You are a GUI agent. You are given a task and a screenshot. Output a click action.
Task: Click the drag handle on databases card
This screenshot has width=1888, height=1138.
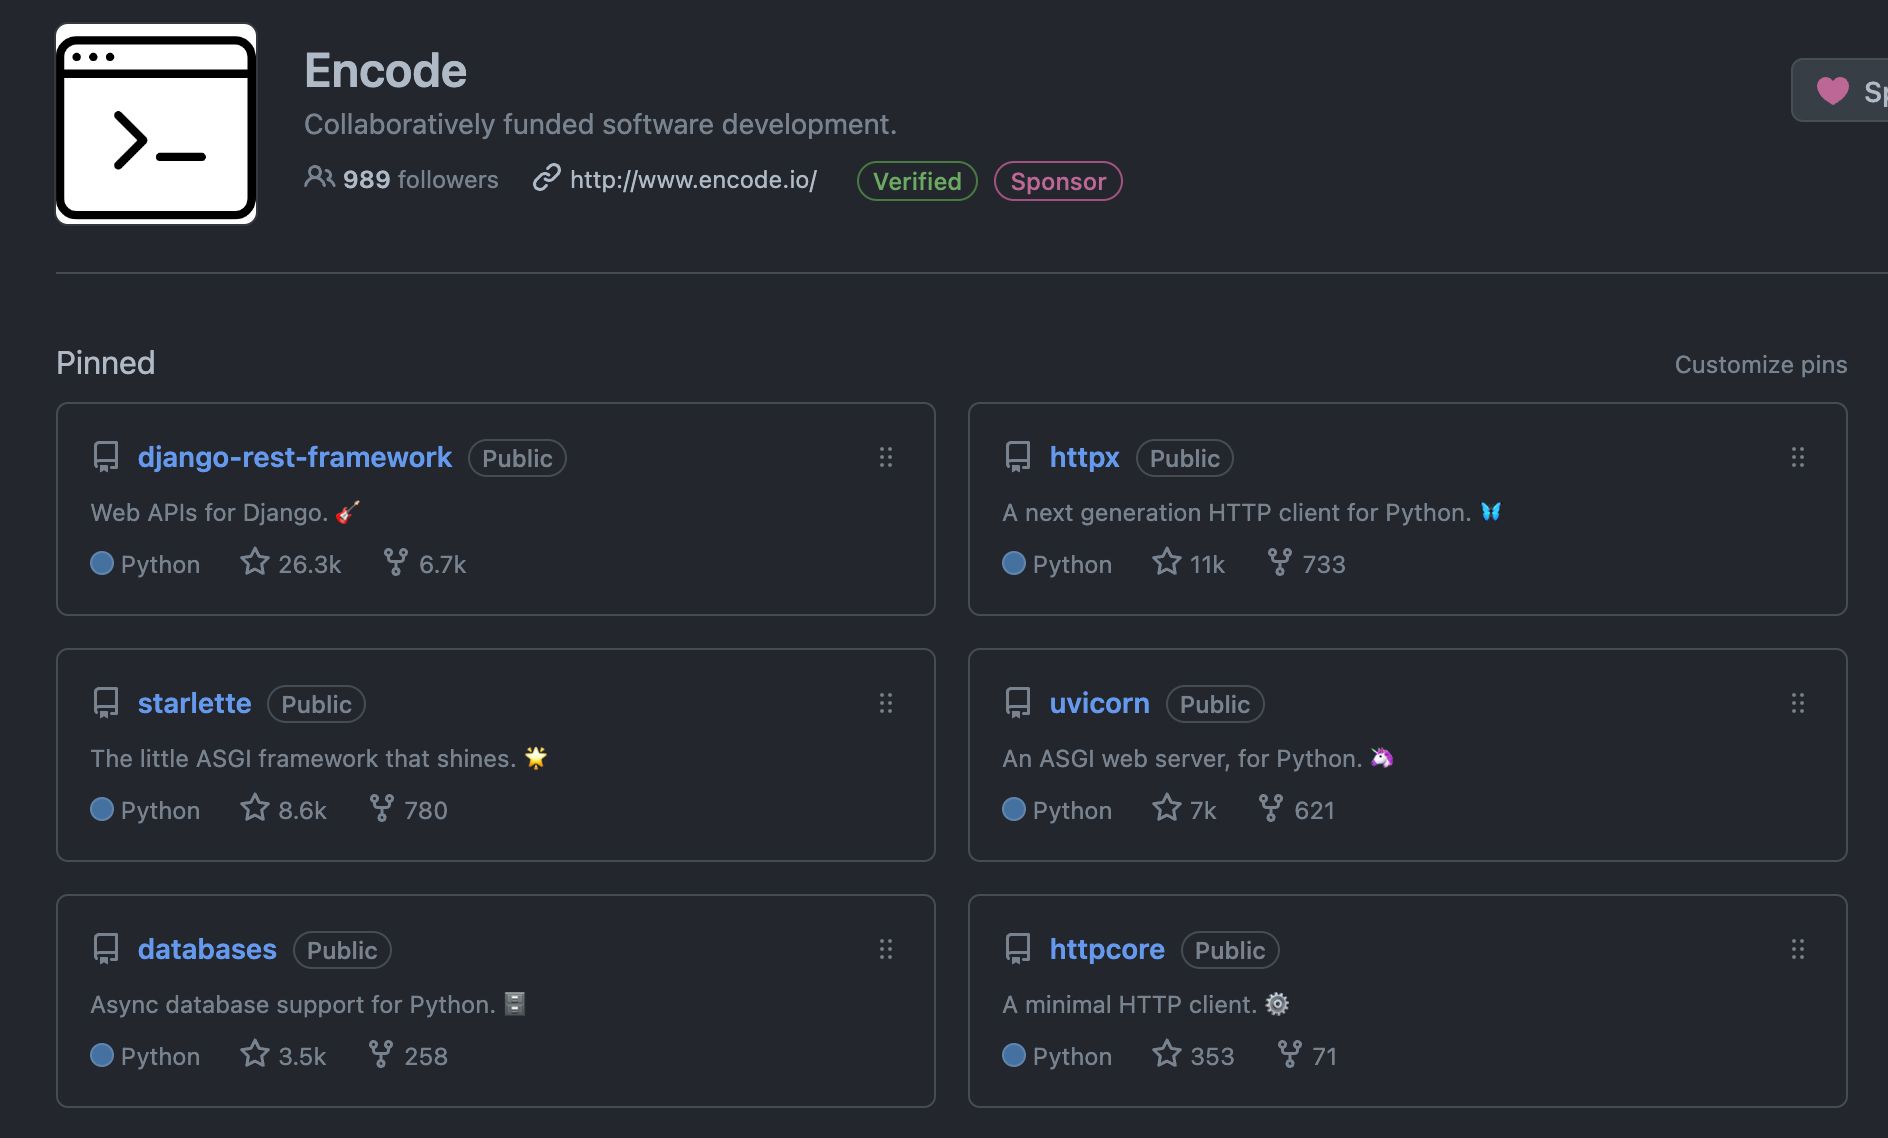coord(885,950)
